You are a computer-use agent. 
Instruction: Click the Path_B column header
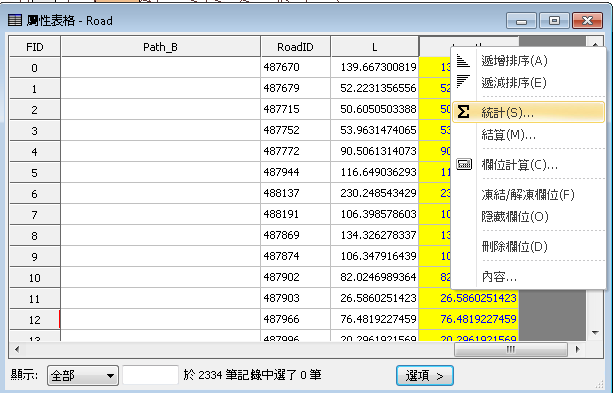(161, 47)
